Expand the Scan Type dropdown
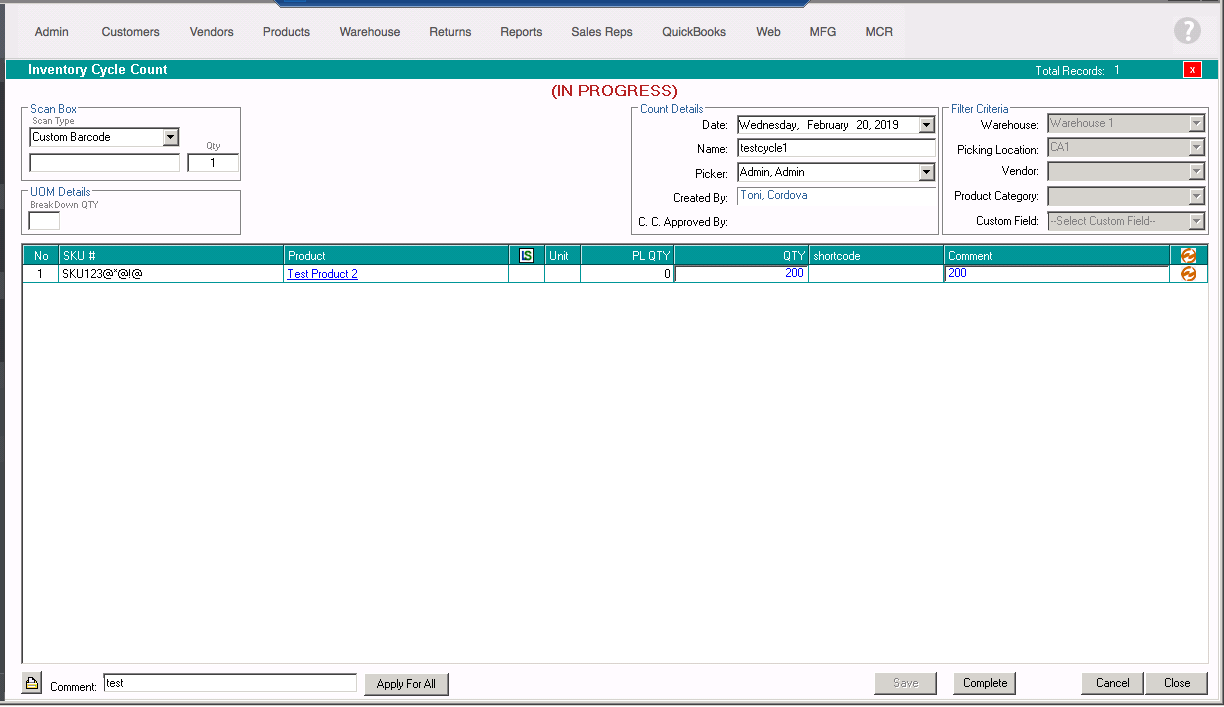Image resolution: width=1224 pixels, height=707 pixels. [170, 137]
